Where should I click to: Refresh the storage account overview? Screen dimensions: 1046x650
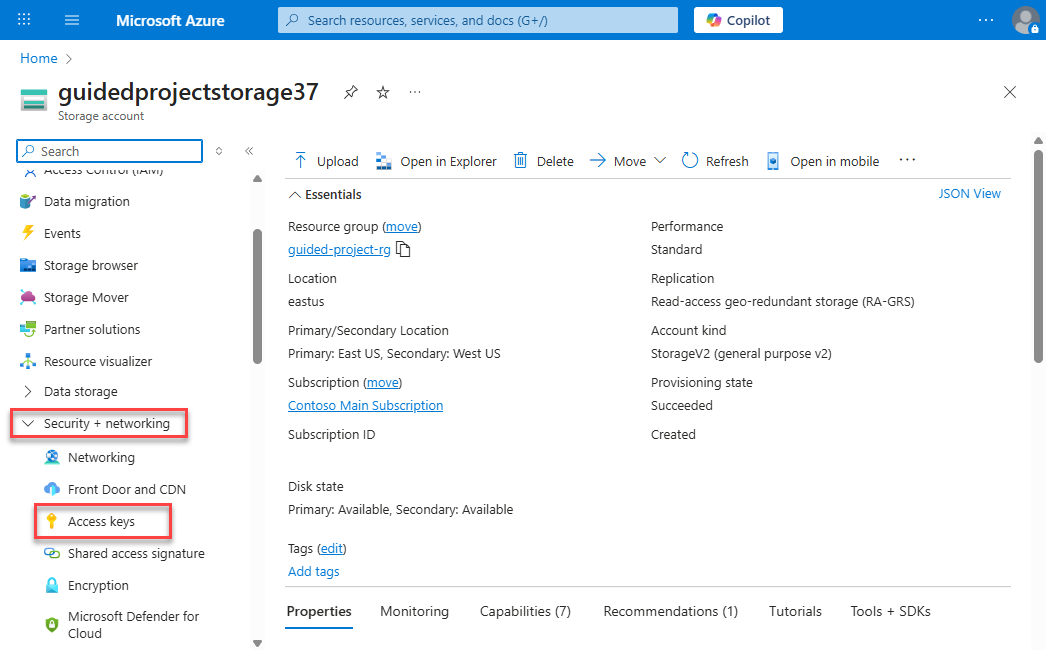(x=715, y=161)
